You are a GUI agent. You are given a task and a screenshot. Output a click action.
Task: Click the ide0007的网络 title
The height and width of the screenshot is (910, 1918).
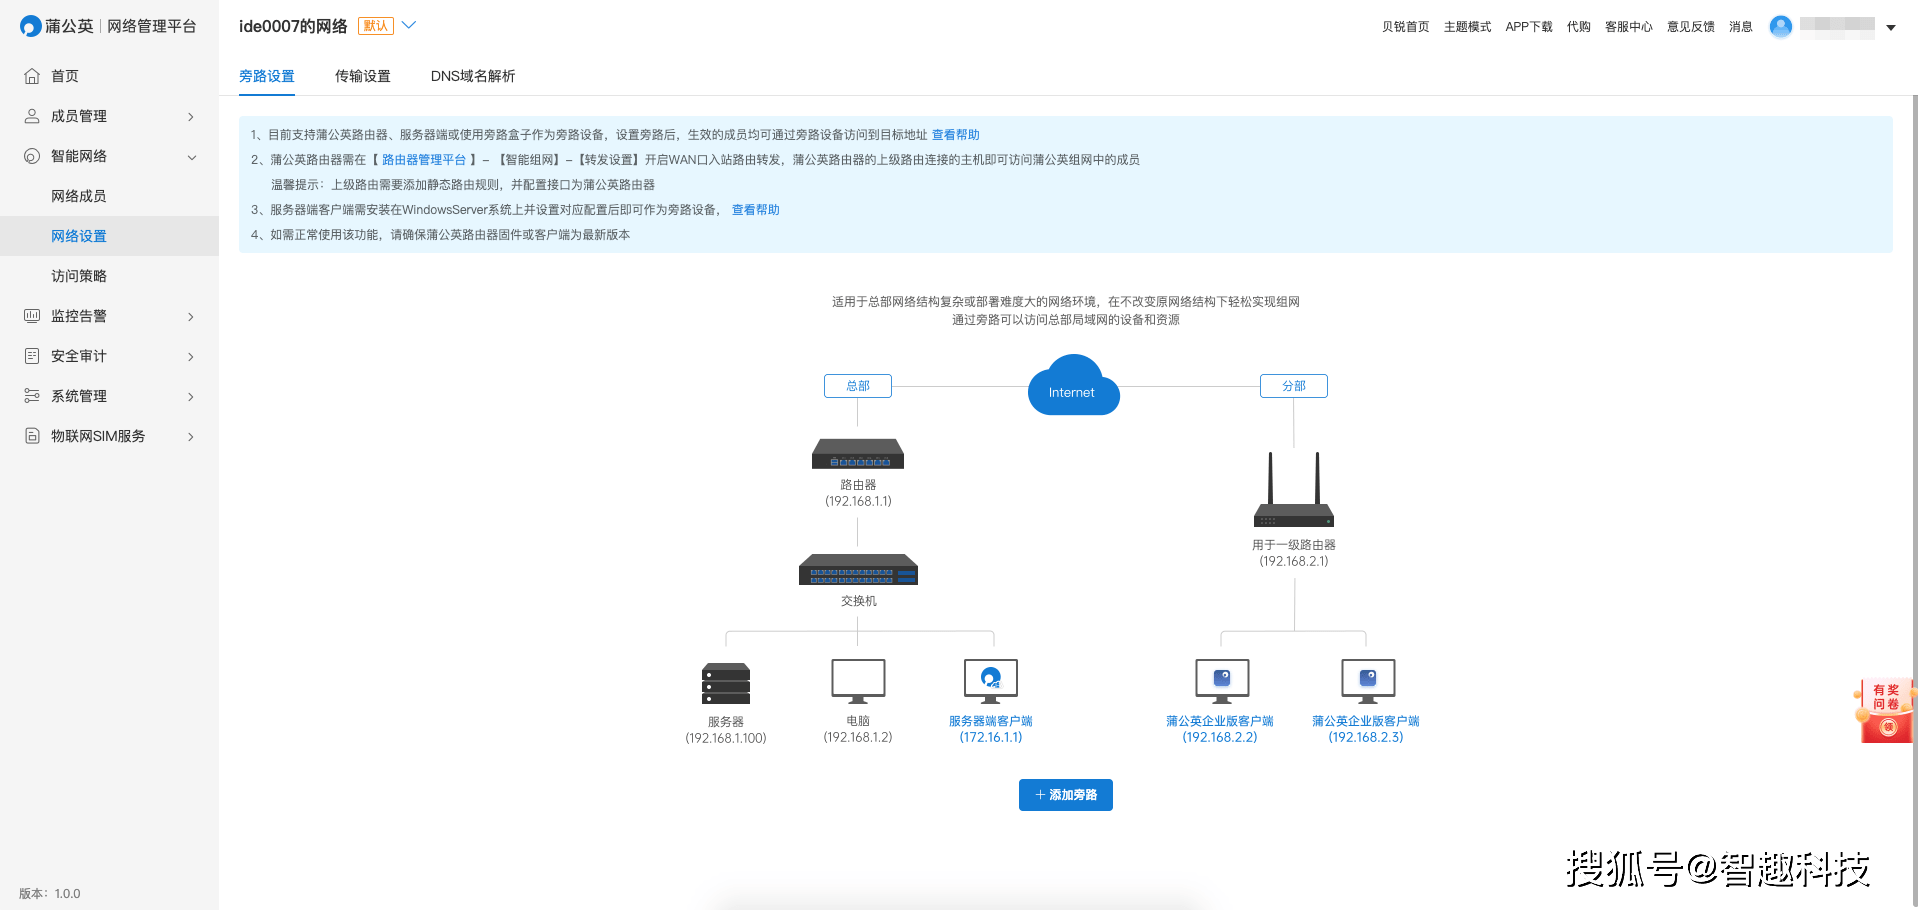point(293,26)
